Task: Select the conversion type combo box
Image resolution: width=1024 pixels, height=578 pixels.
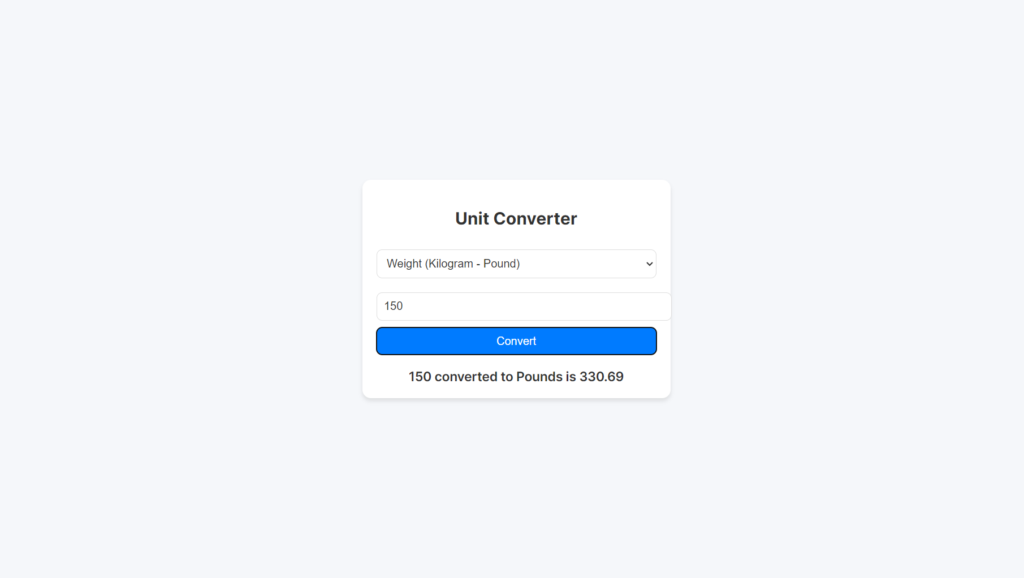Action: pos(516,264)
